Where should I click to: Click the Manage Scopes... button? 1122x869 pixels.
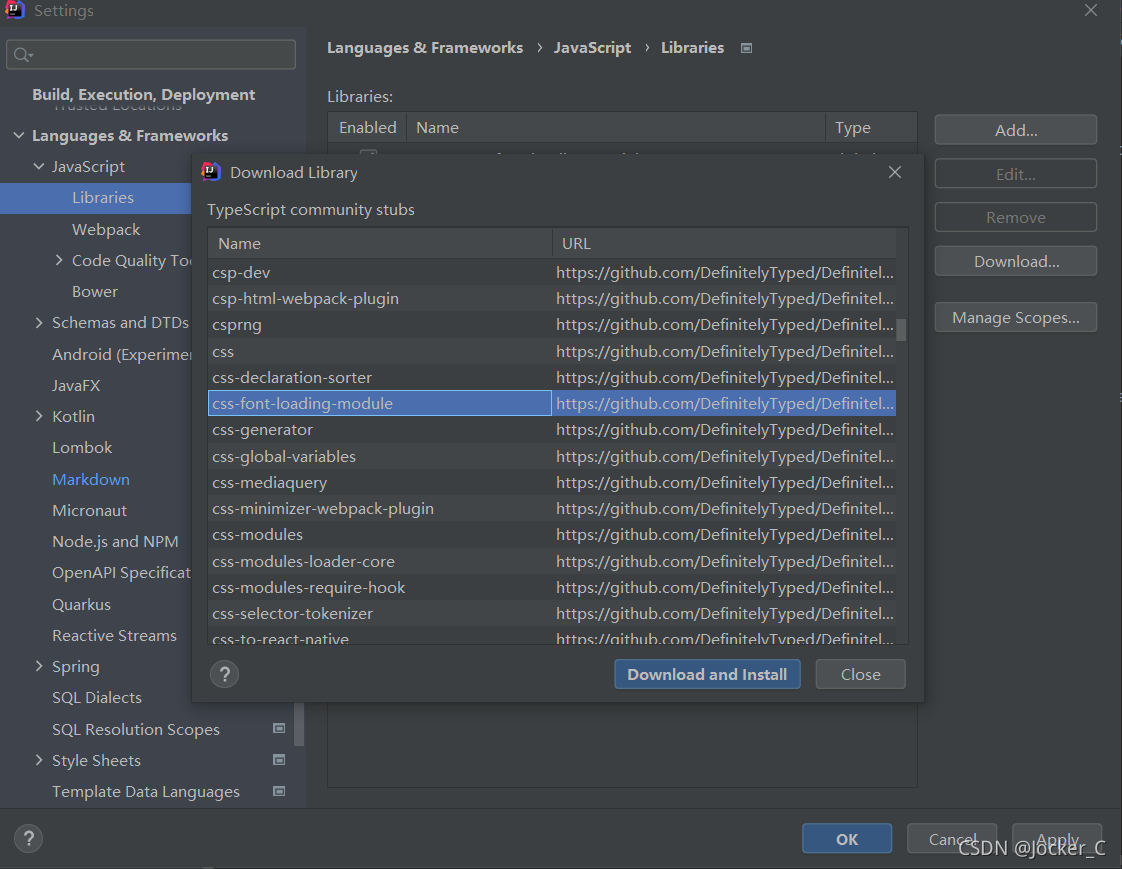(x=1015, y=317)
